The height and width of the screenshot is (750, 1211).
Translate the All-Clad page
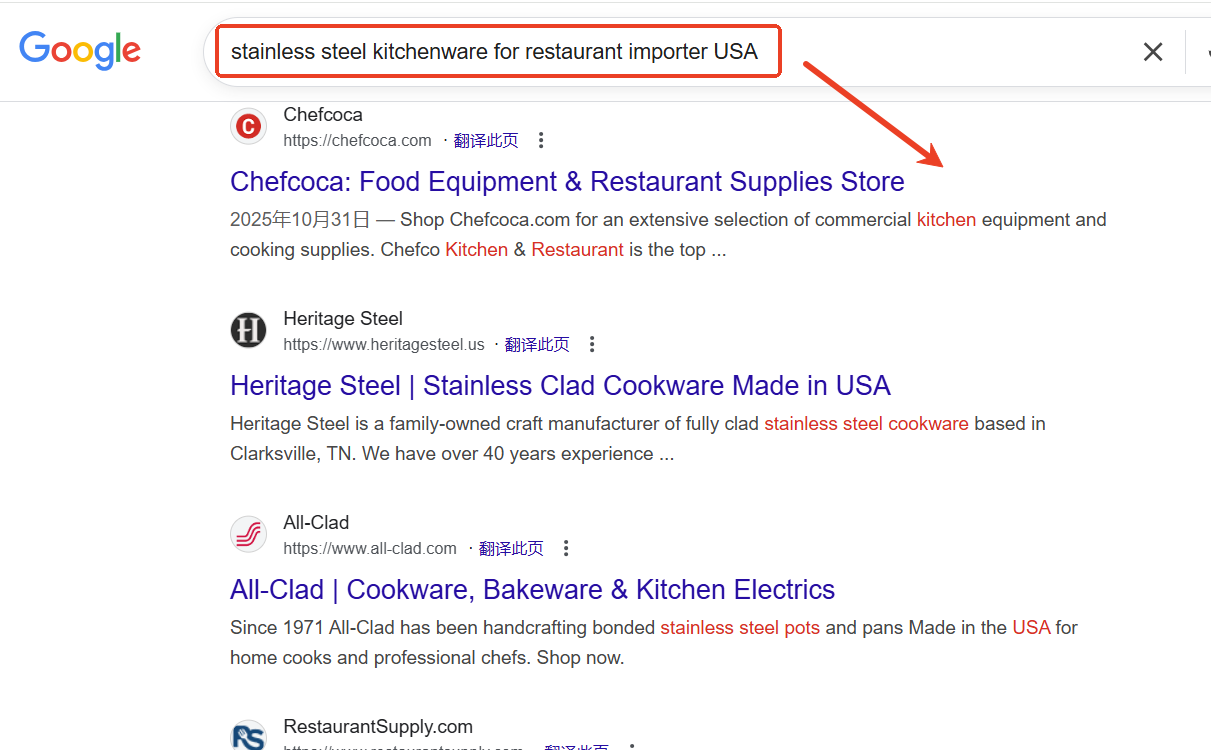click(511, 549)
